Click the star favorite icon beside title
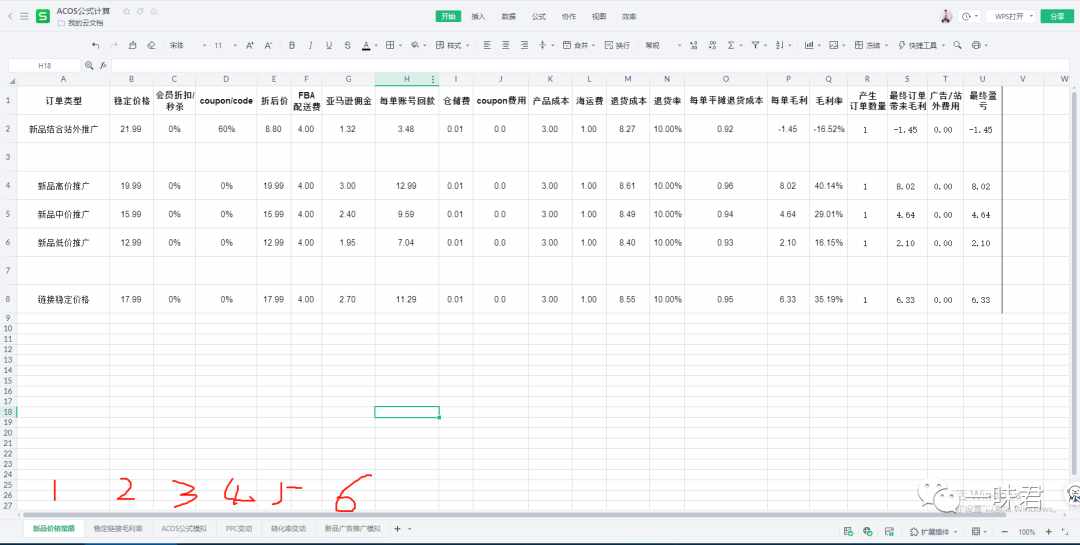1080x545 pixels. [127, 12]
